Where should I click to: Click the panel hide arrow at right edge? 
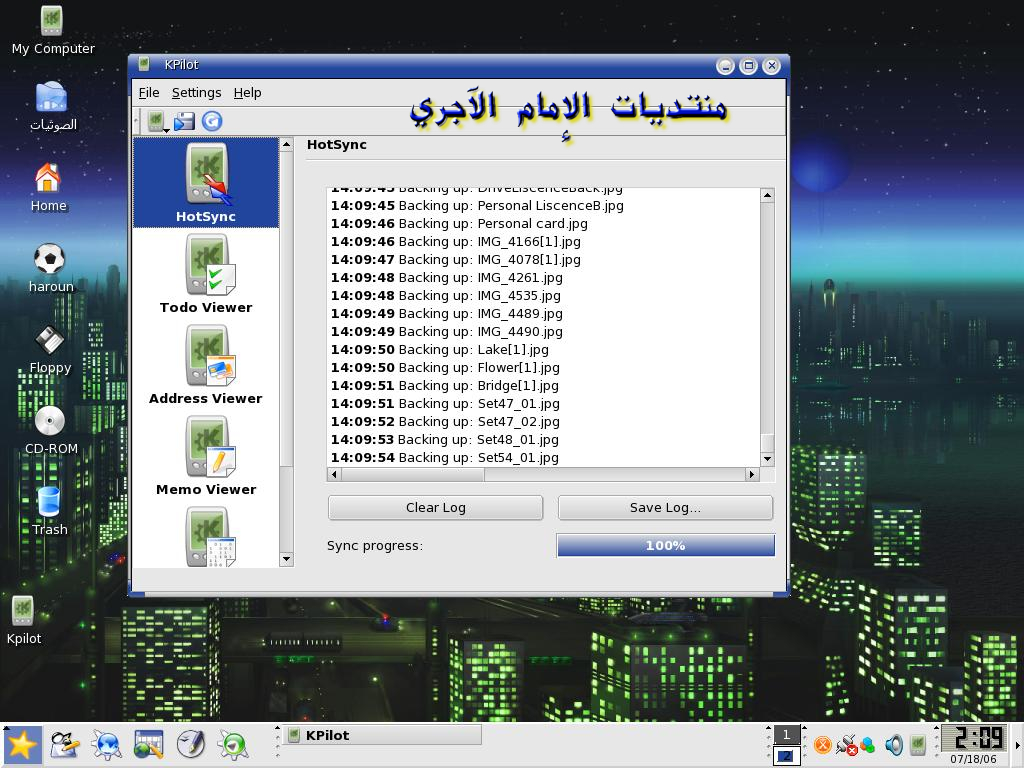1017,745
